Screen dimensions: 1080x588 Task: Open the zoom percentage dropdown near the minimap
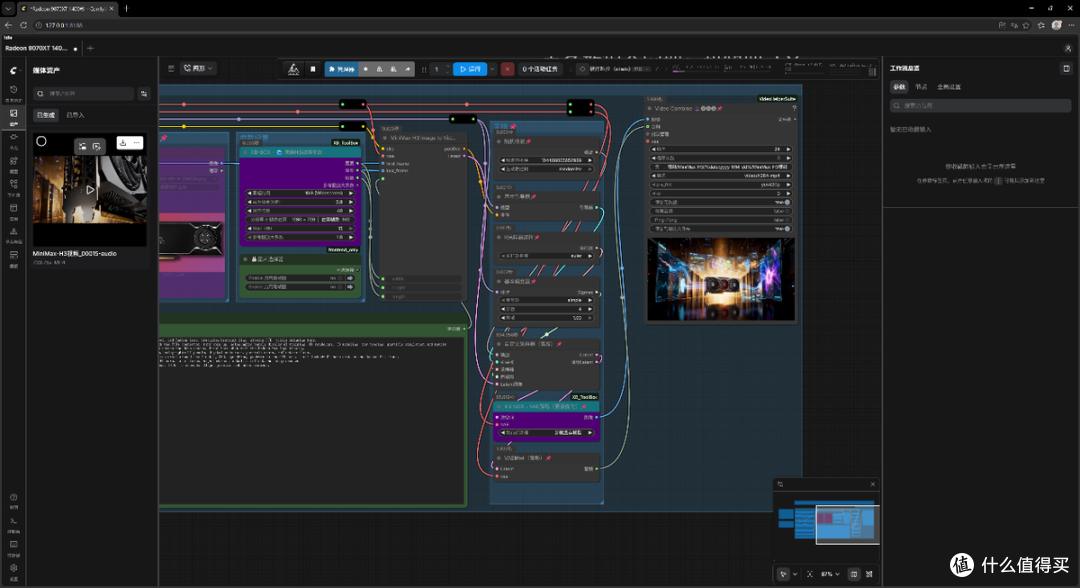(x=831, y=574)
